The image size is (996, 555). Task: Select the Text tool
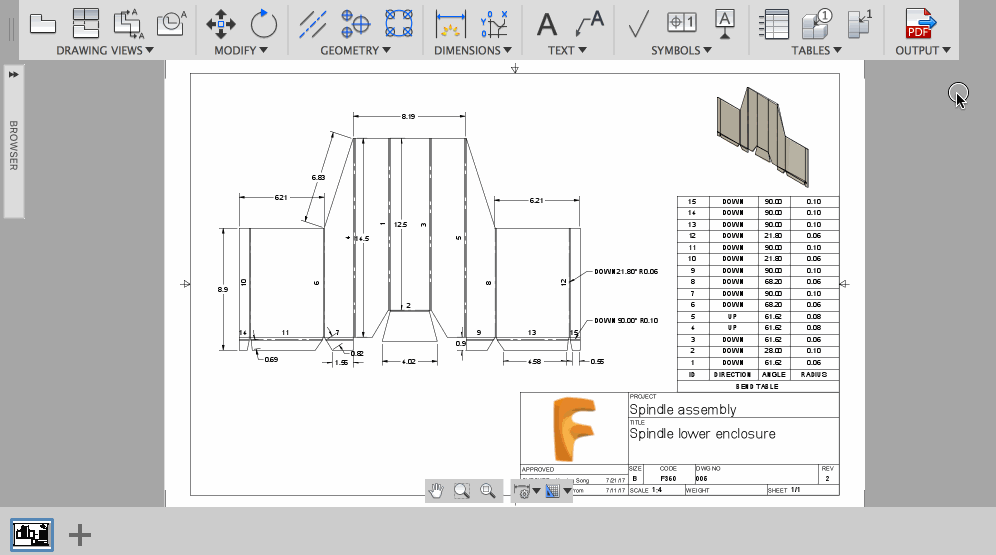547,22
